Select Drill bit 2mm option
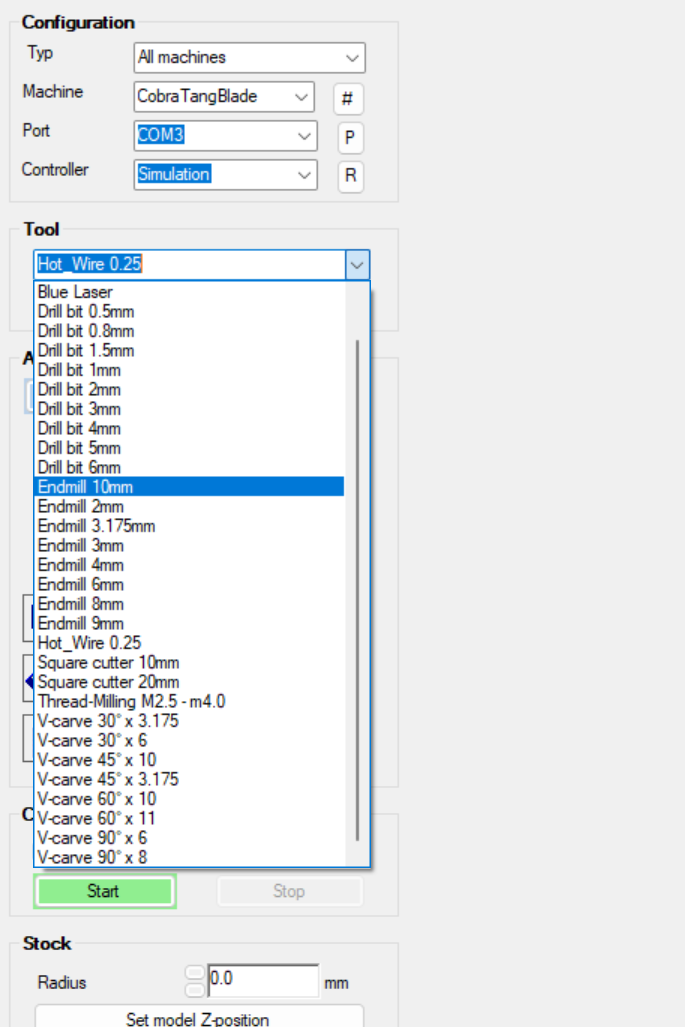Screen dimensions: 685x1027 pyautogui.click(x=189, y=390)
